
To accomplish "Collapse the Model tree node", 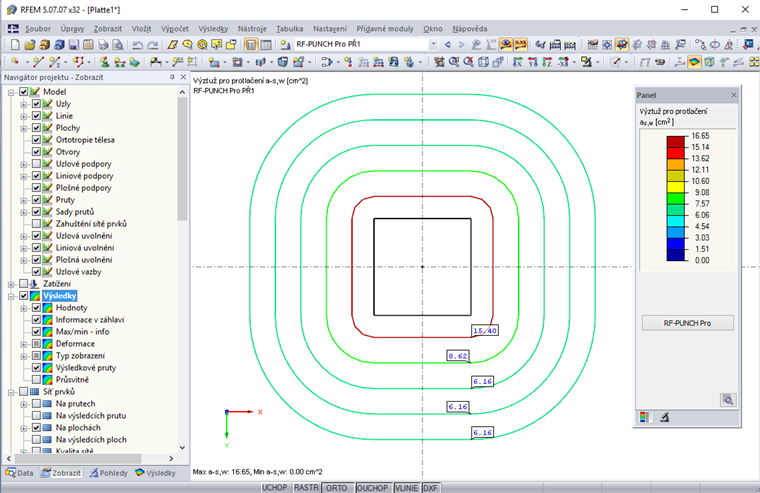I will point(11,92).
